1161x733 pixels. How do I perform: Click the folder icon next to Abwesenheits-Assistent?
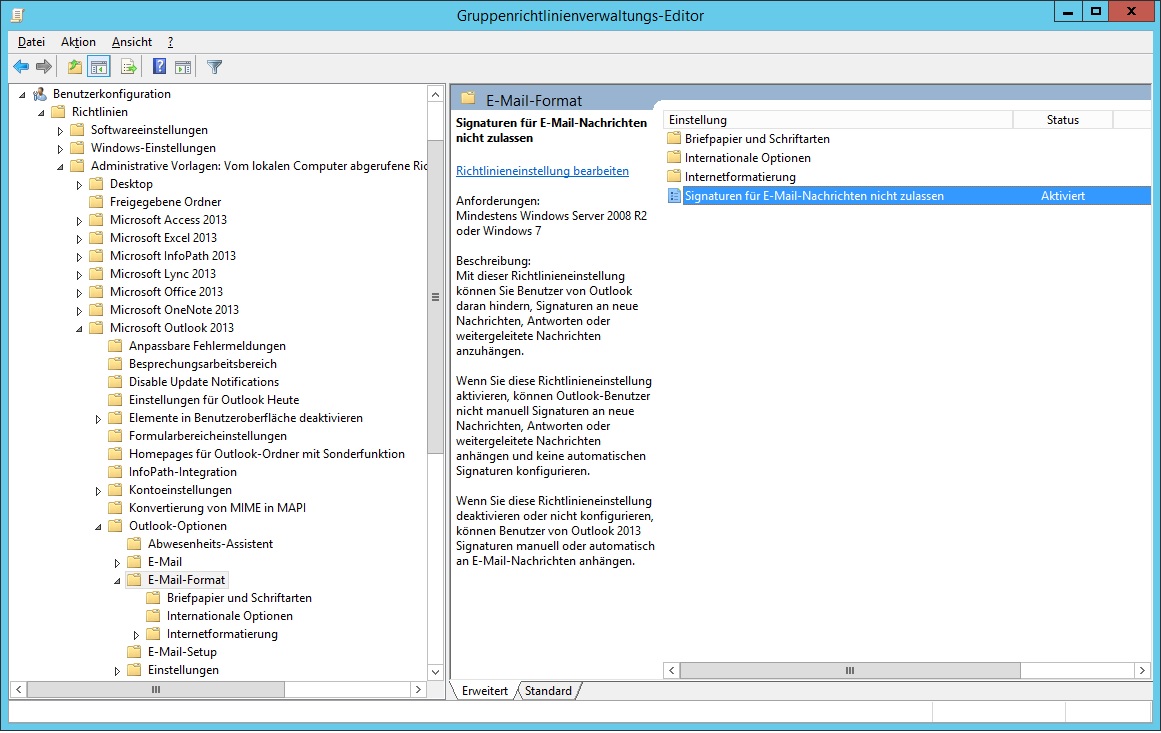tap(134, 543)
